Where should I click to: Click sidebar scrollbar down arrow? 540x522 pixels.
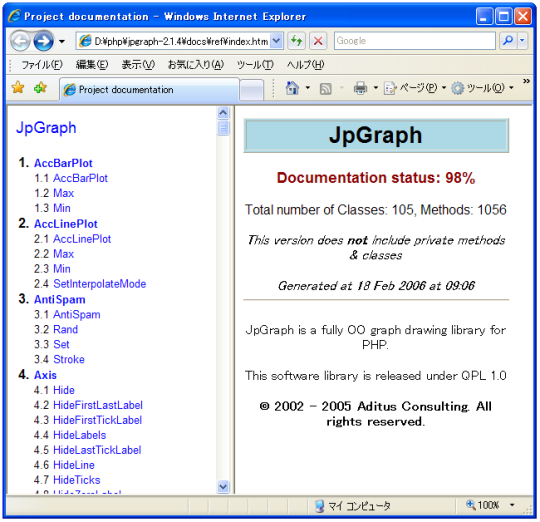(223, 487)
